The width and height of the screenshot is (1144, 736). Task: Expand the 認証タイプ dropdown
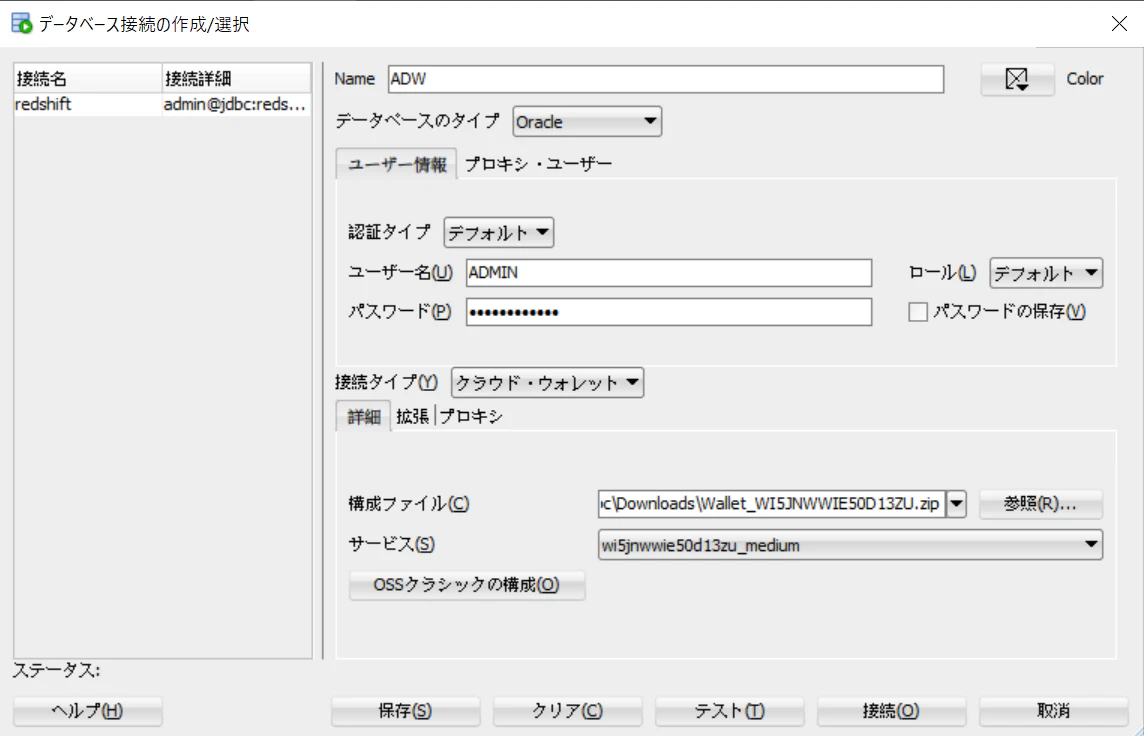(x=498, y=233)
